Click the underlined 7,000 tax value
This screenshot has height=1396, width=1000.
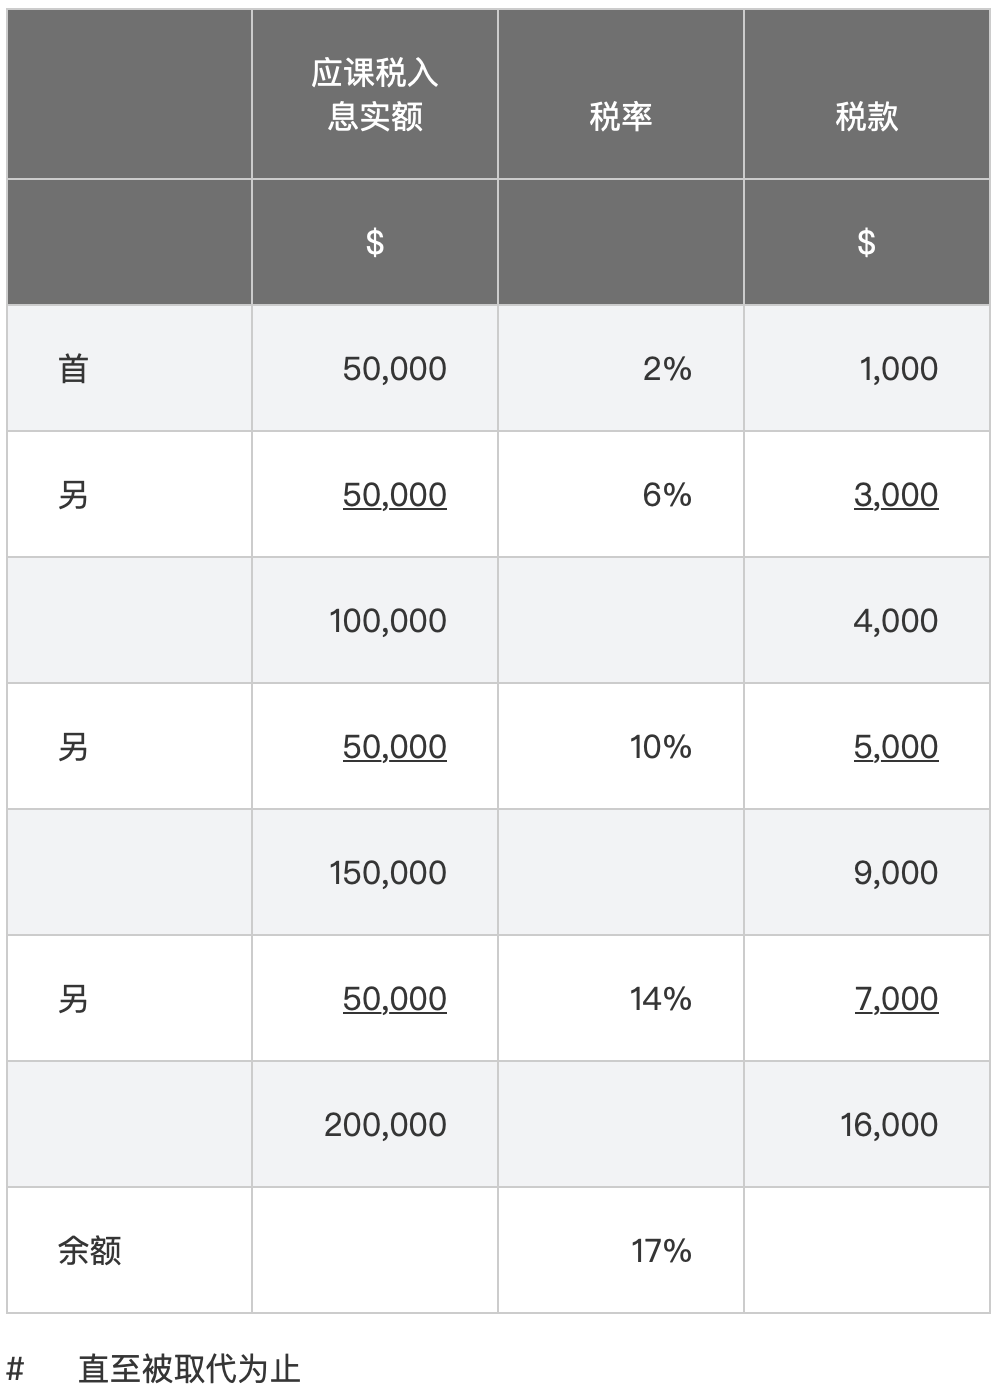tap(896, 998)
